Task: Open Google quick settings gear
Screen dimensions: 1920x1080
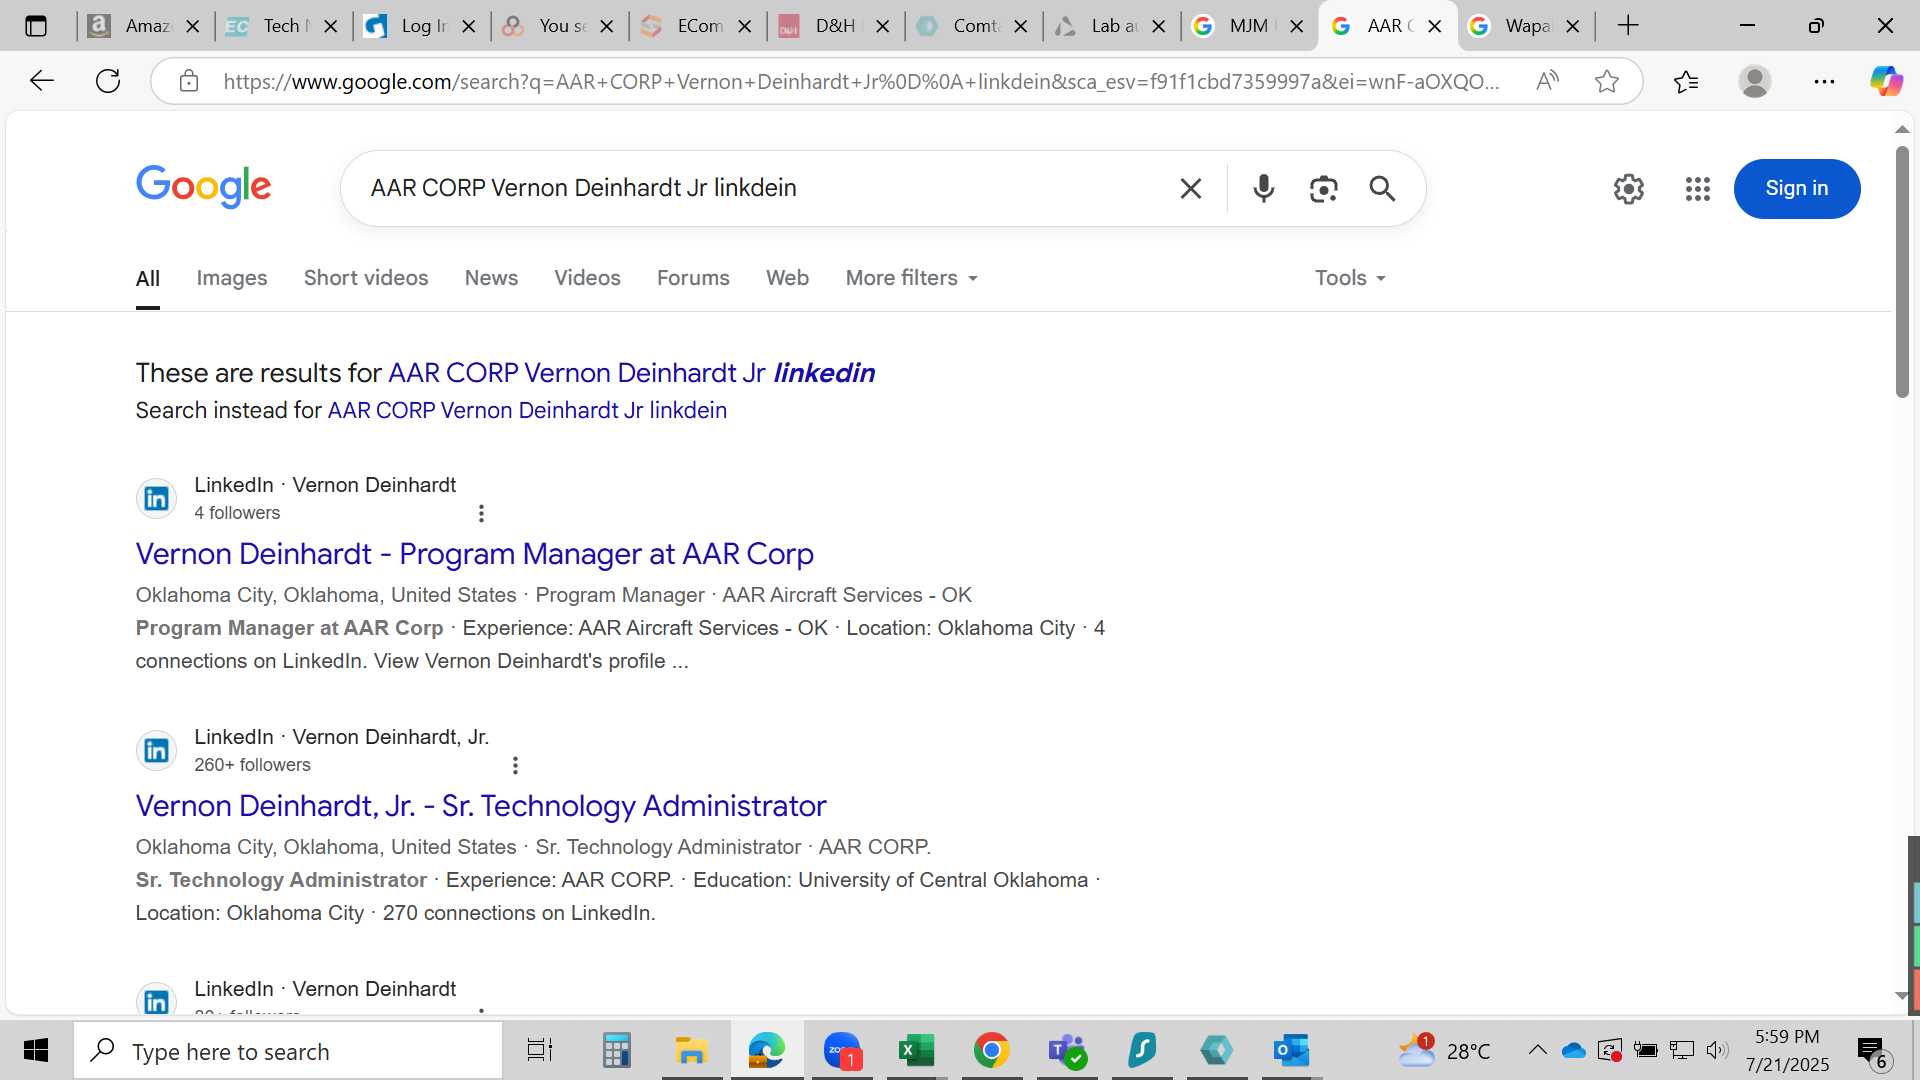Action: (x=1629, y=188)
